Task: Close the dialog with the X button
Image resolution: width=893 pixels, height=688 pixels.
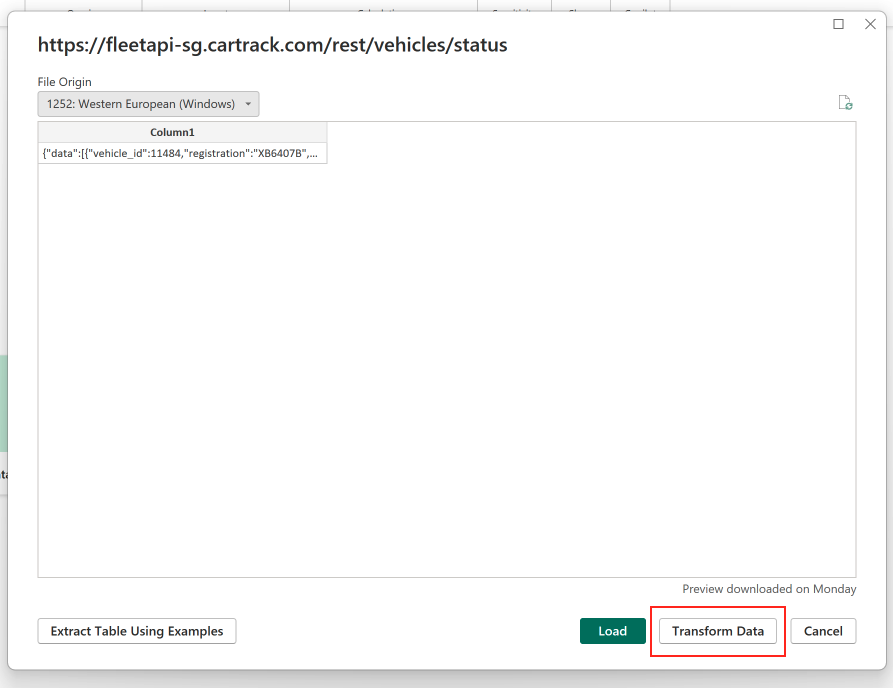Action: 869,24
